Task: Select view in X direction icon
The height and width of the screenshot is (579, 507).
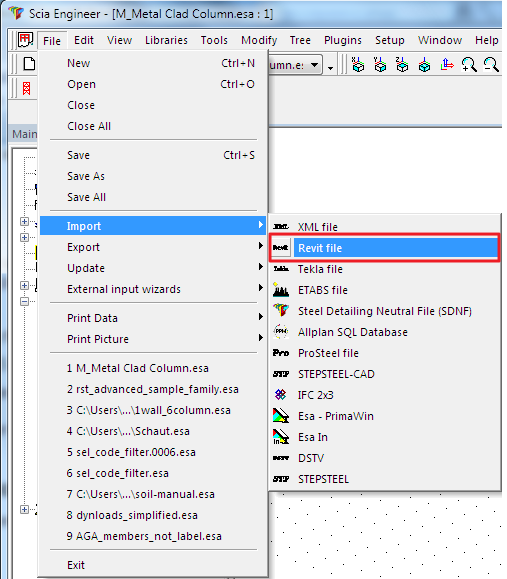Action: 358,65
